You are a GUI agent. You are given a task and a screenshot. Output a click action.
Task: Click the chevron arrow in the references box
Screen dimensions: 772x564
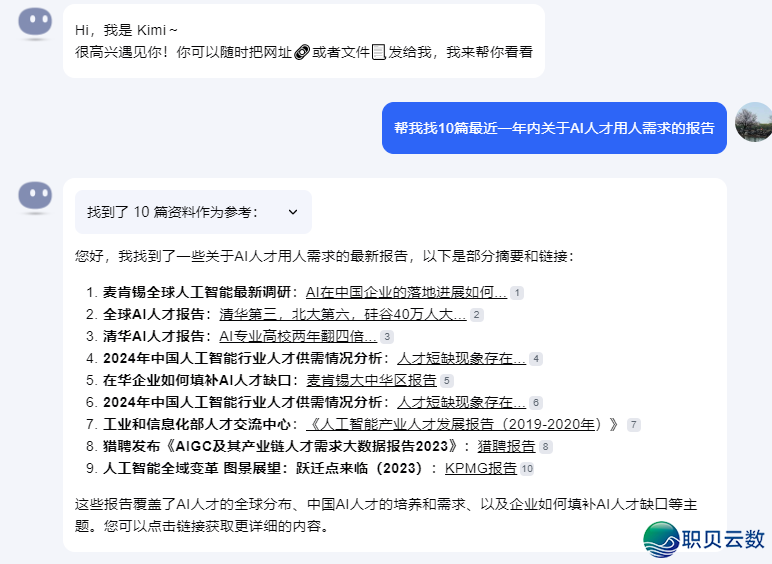[293, 212]
